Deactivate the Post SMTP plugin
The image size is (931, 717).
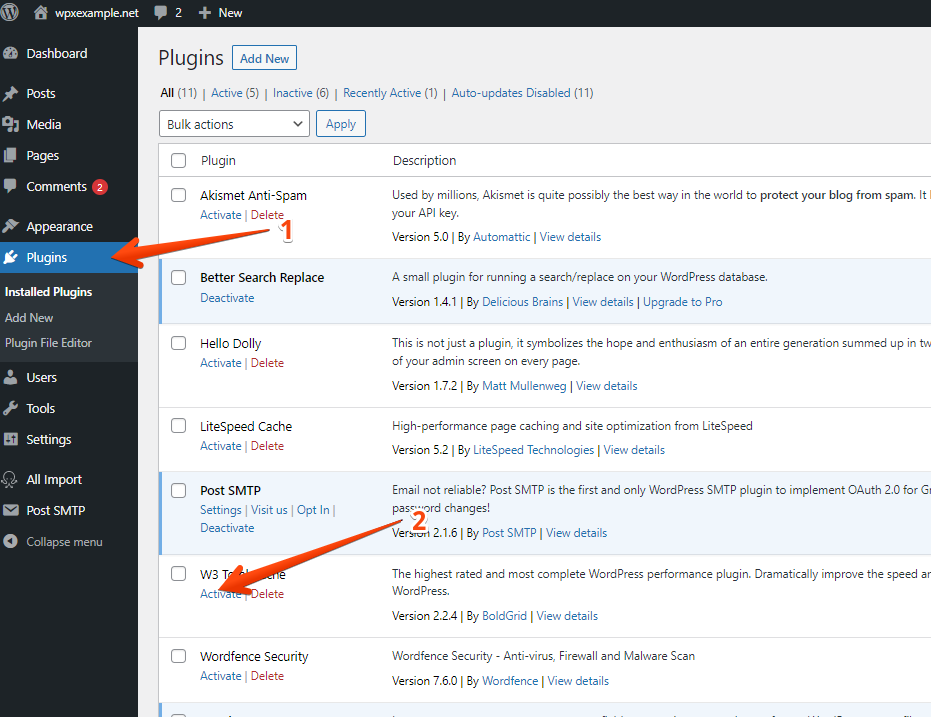click(227, 528)
